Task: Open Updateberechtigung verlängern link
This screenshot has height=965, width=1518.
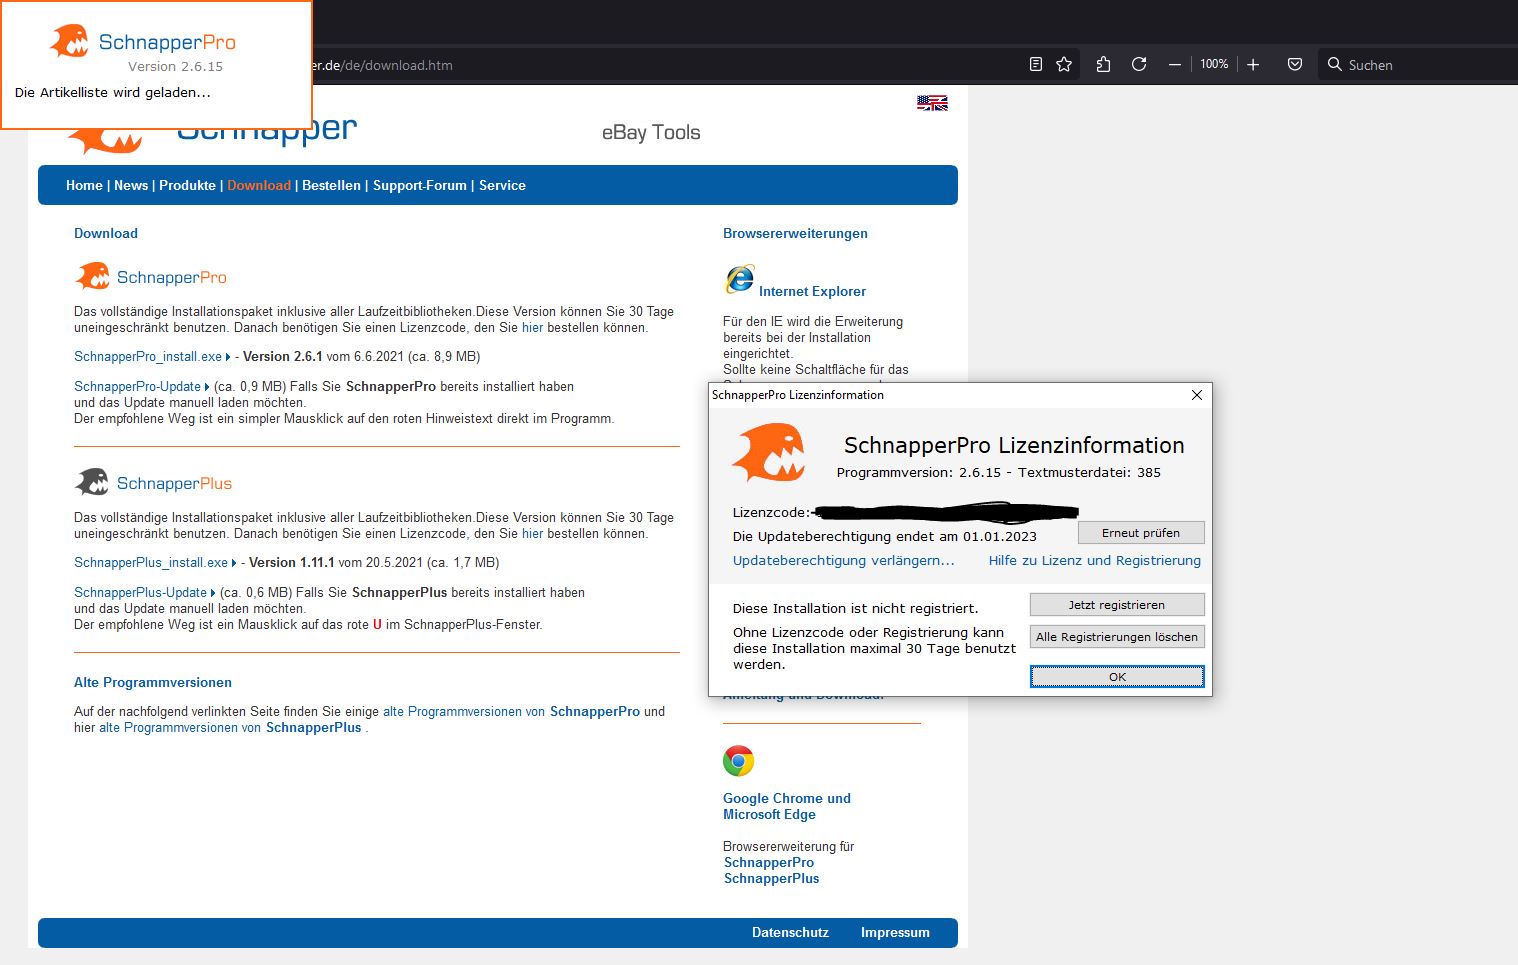Action: (x=843, y=560)
